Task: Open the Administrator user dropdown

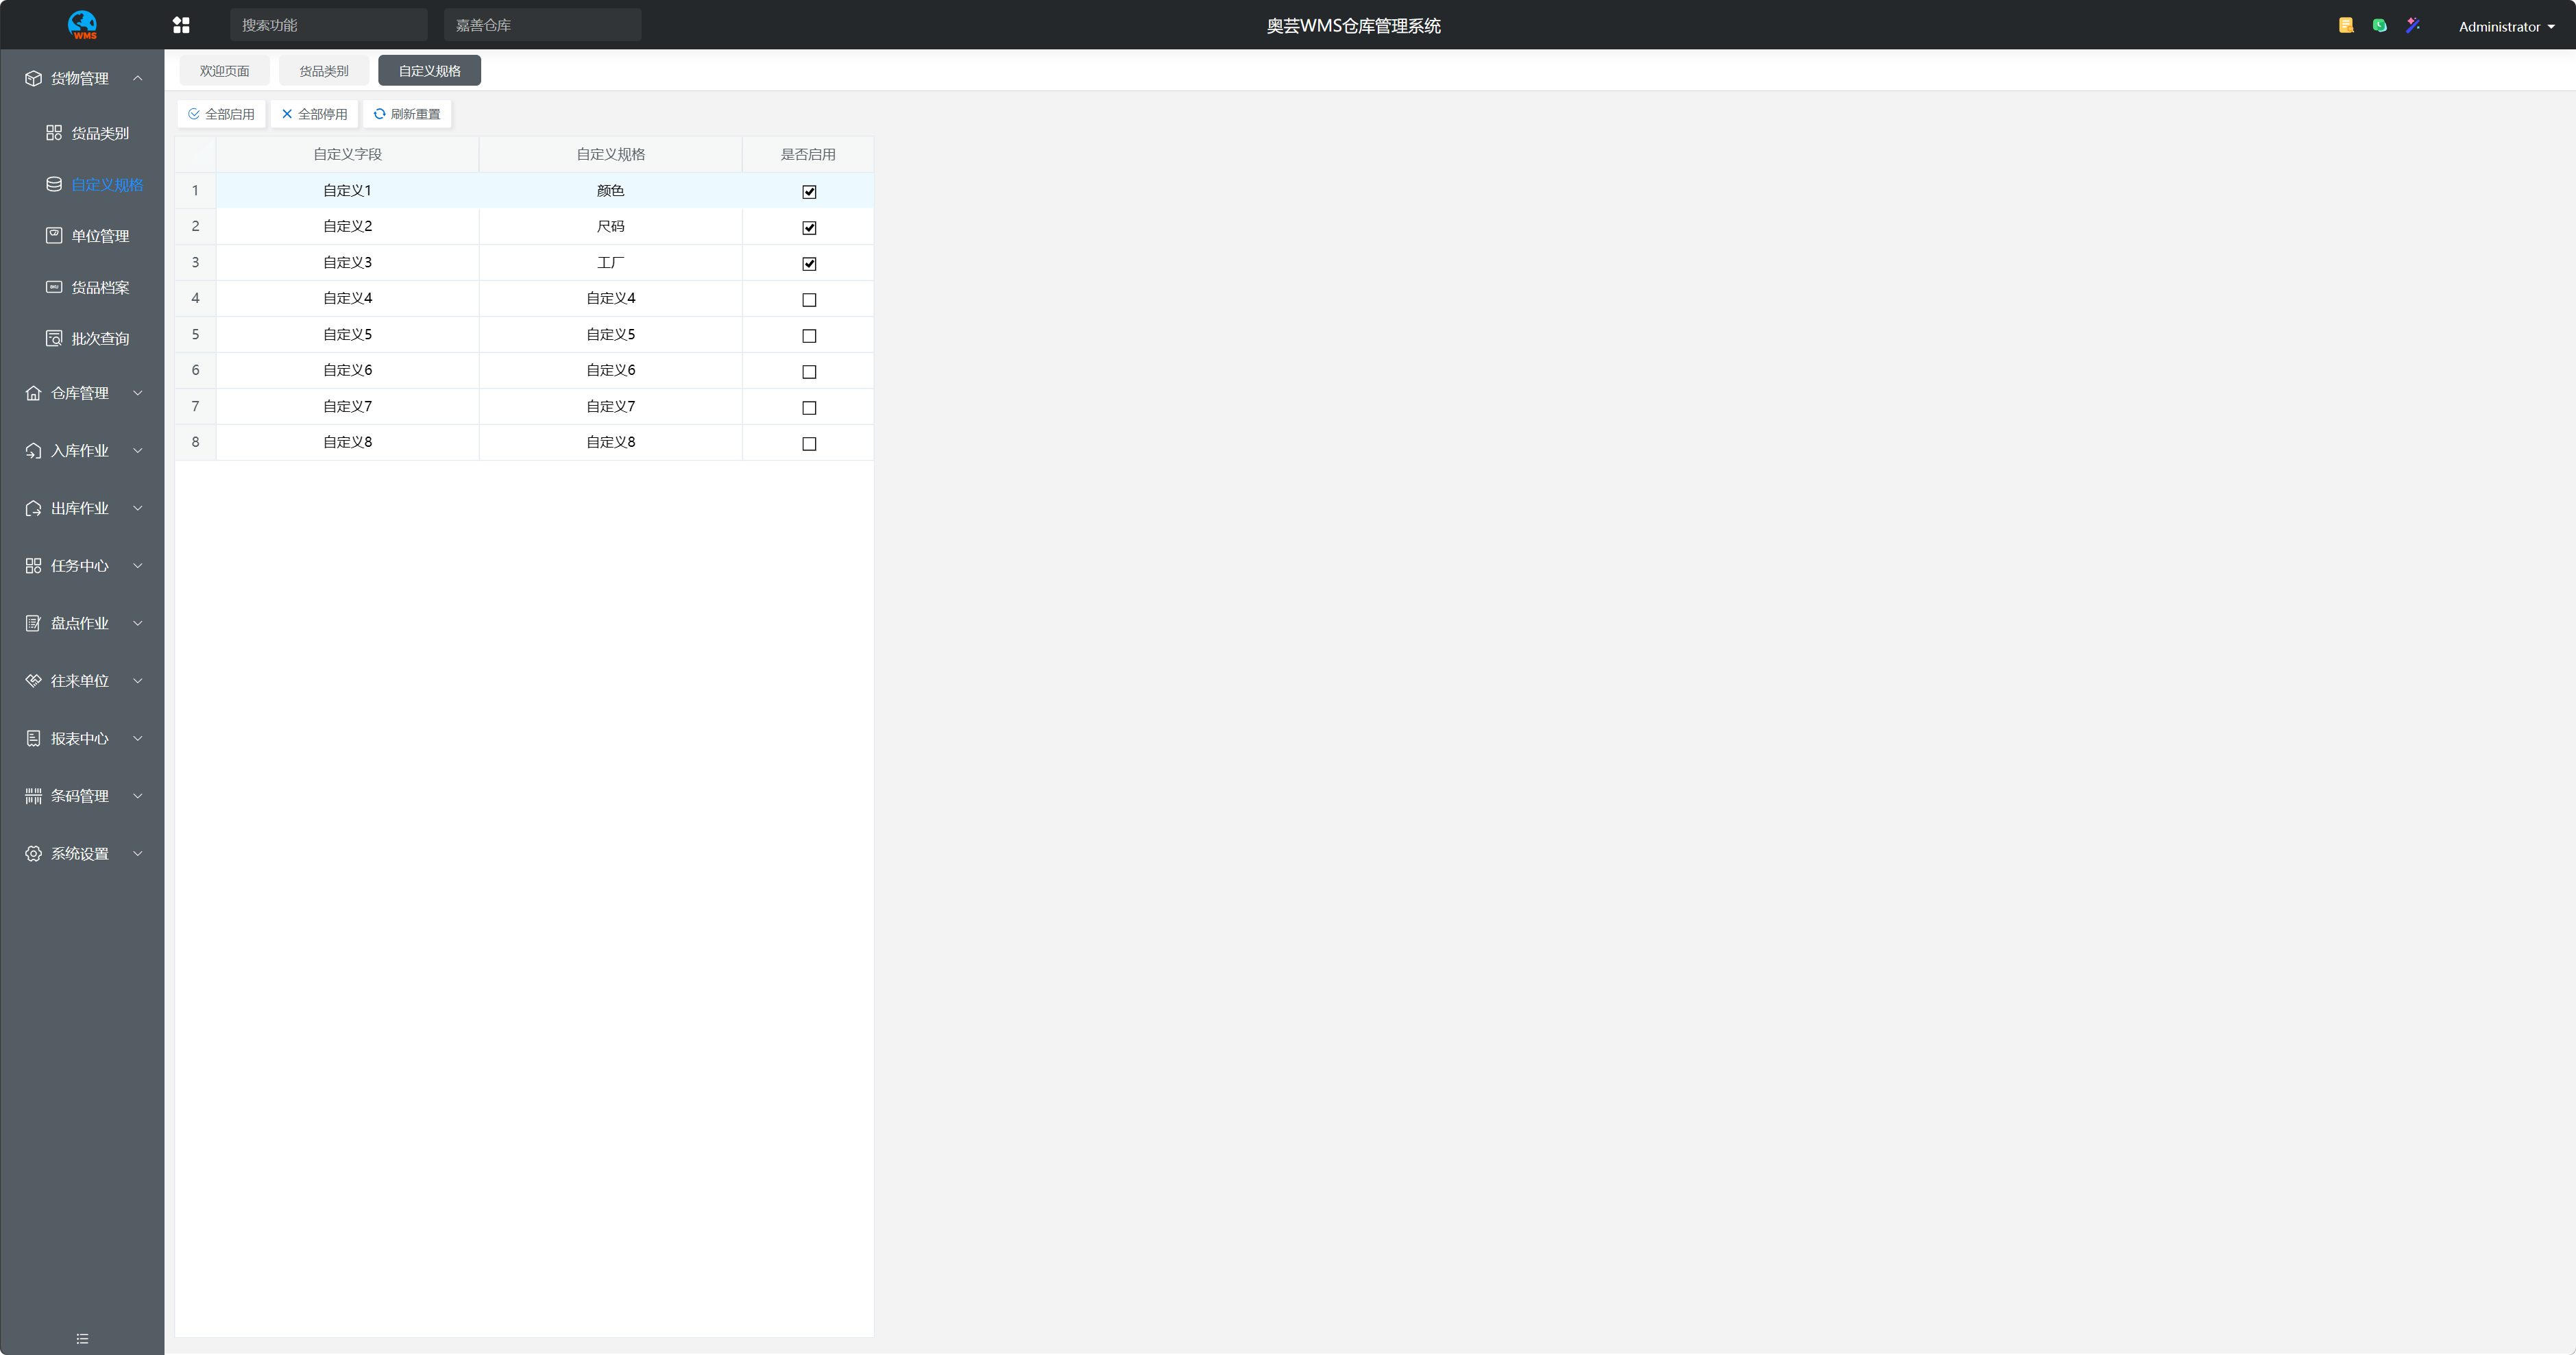Action: click(2506, 27)
